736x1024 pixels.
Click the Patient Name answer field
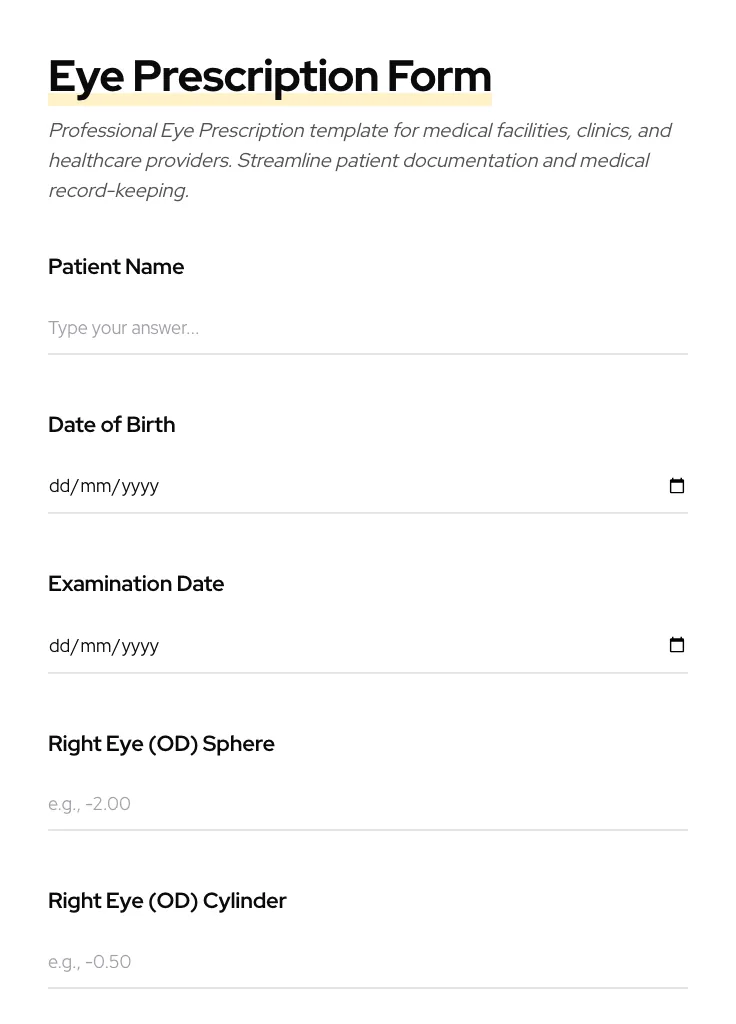pos(367,328)
